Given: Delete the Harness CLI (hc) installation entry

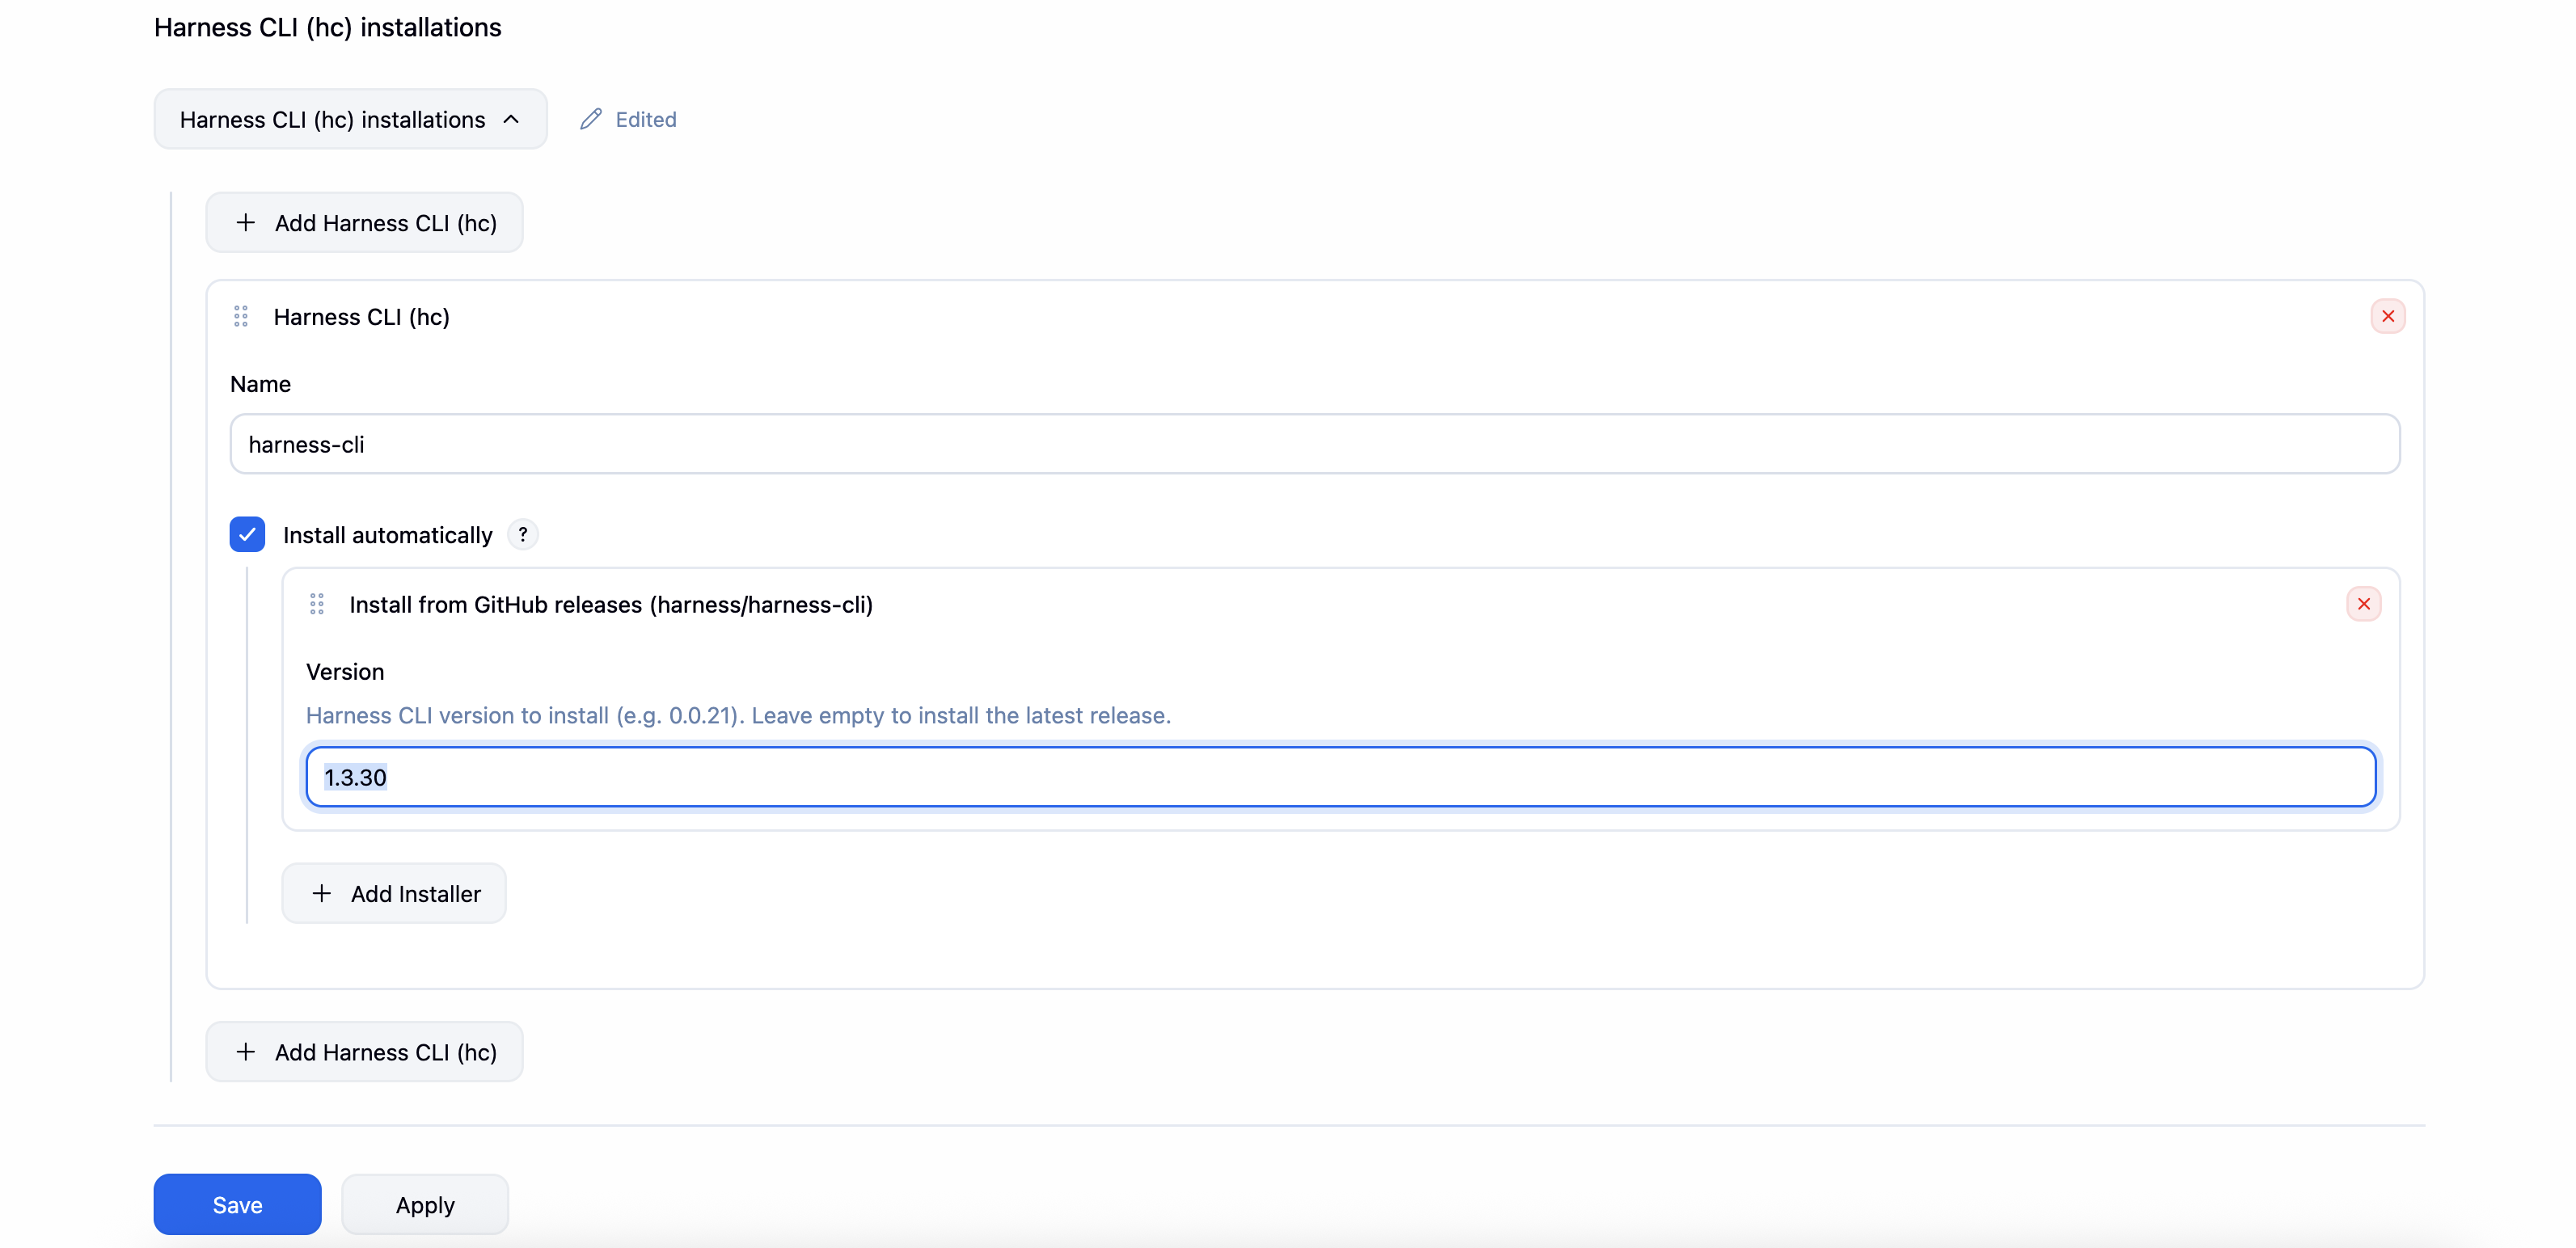Looking at the screenshot, I should [x=2388, y=316].
